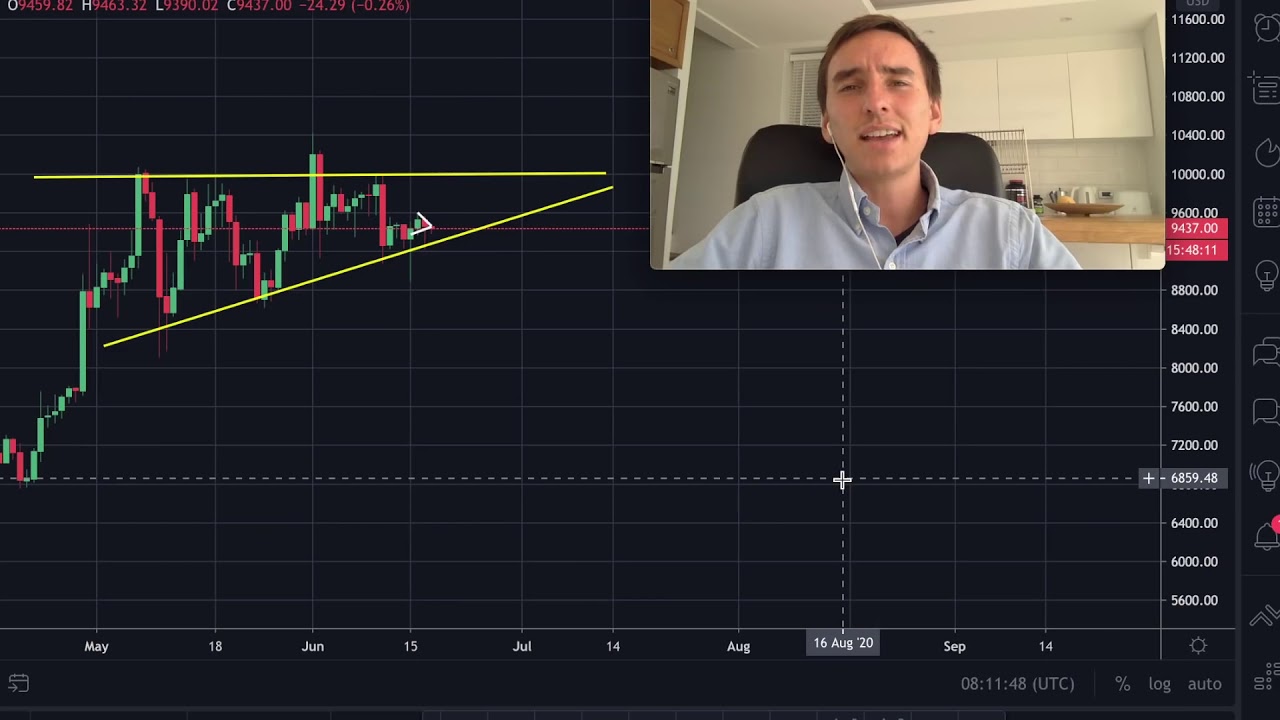Open the Private Chats bubble icon
The width and height of the screenshot is (1280, 720).
pyautogui.click(x=1267, y=412)
